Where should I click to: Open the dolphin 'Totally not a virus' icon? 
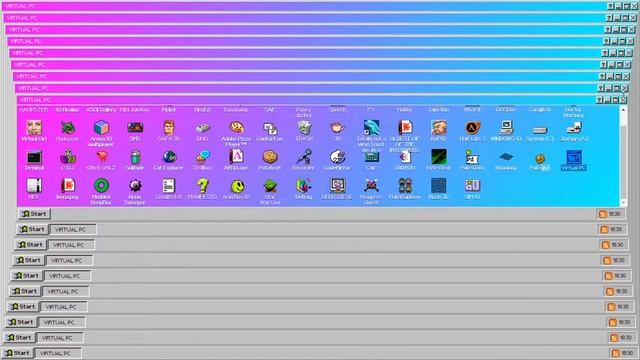click(371, 127)
